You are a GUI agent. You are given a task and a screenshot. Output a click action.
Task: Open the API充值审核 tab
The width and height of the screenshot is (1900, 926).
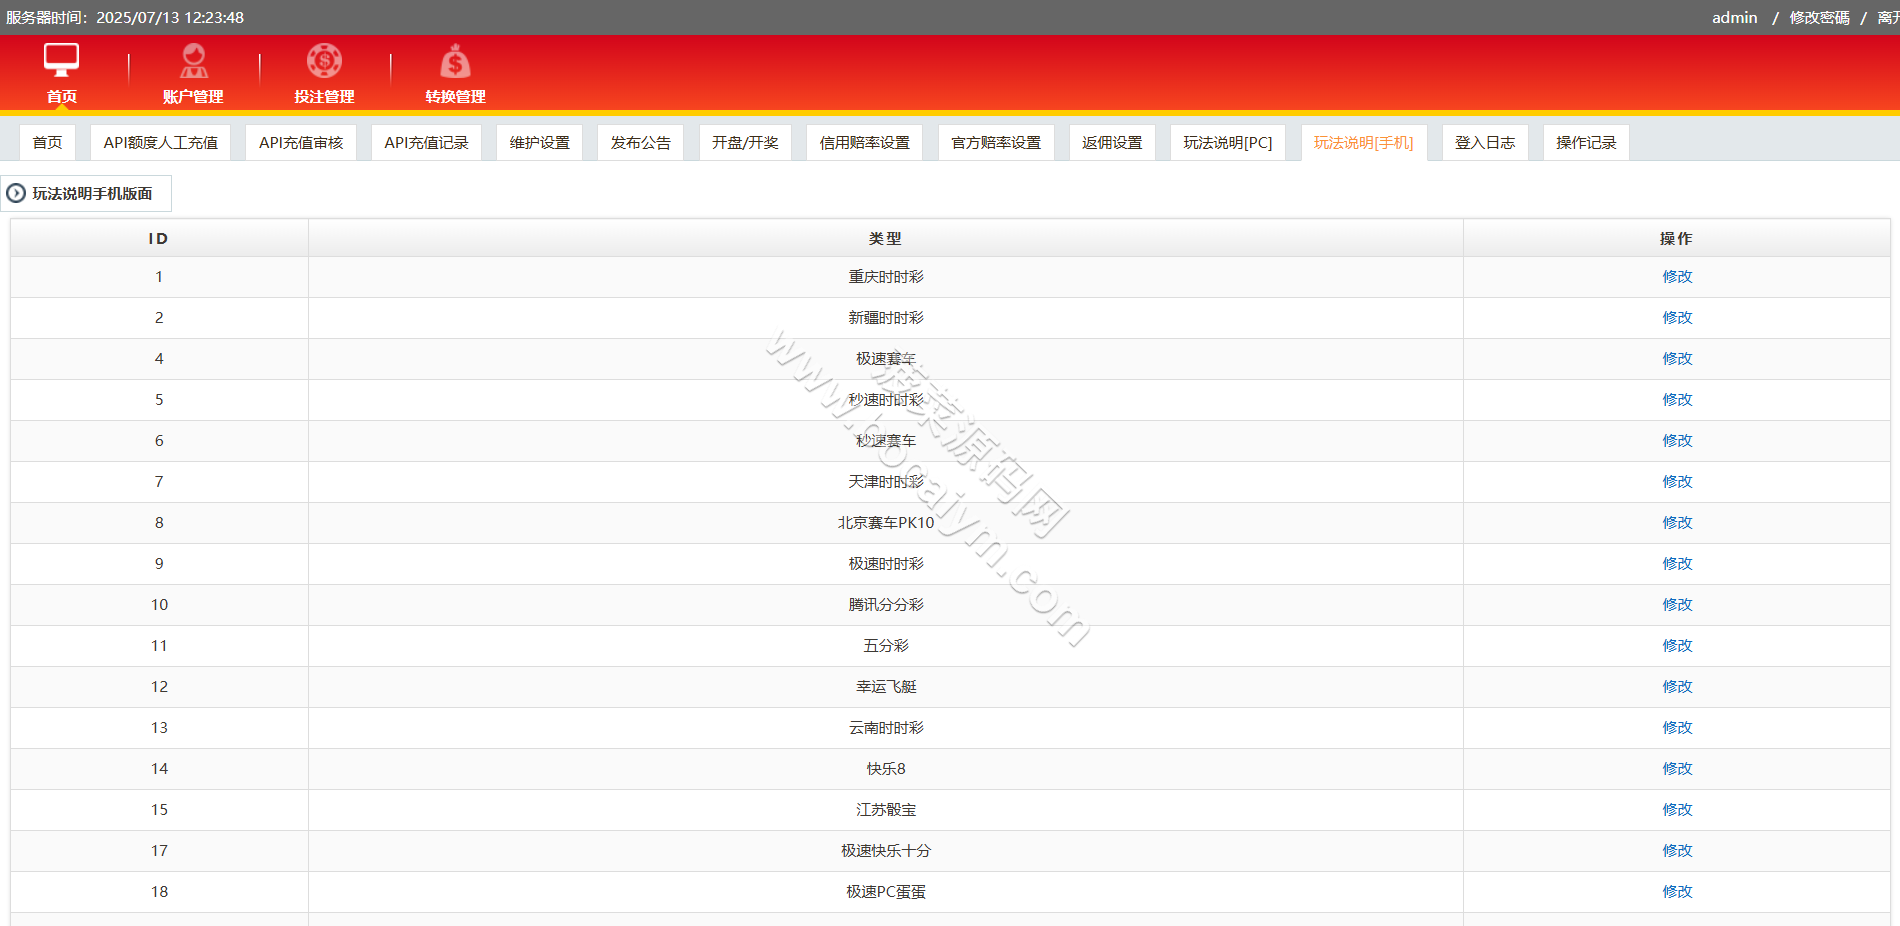point(301,143)
